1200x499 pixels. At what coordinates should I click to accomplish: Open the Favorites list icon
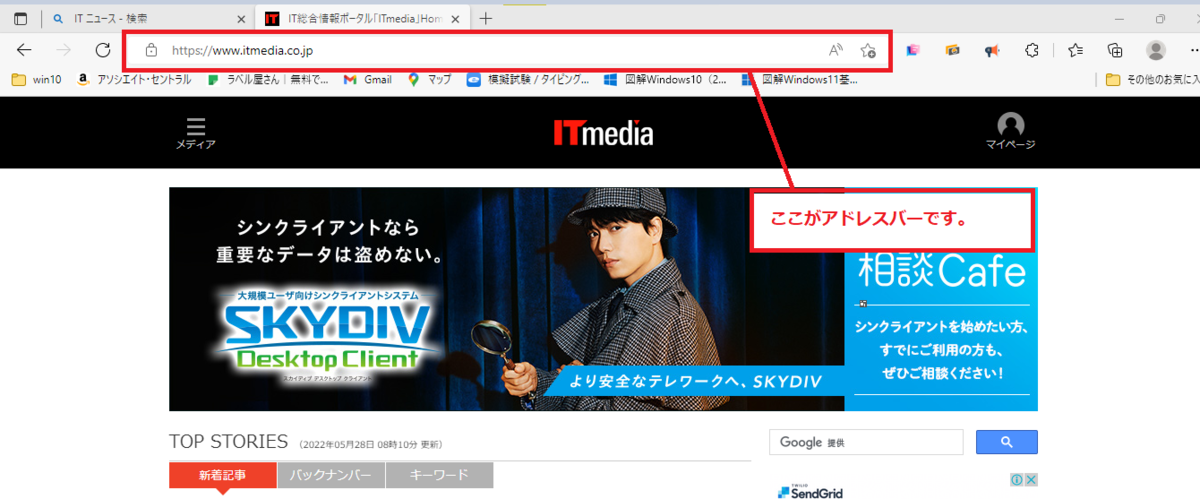point(1075,50)
